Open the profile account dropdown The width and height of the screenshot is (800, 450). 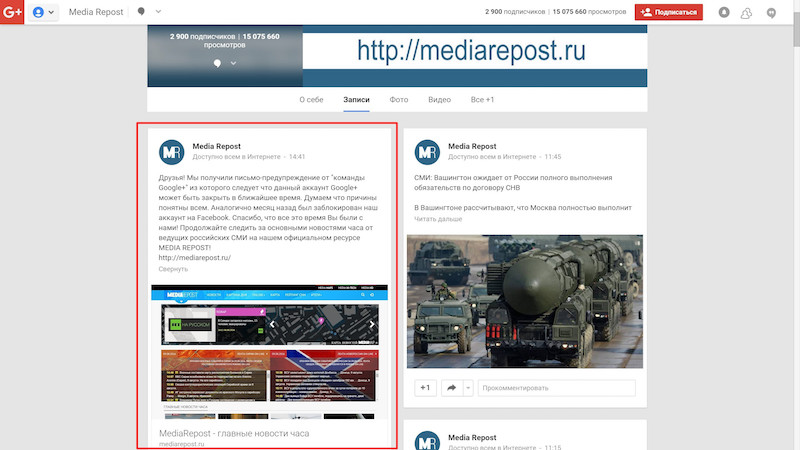click(x=43, y=12)
